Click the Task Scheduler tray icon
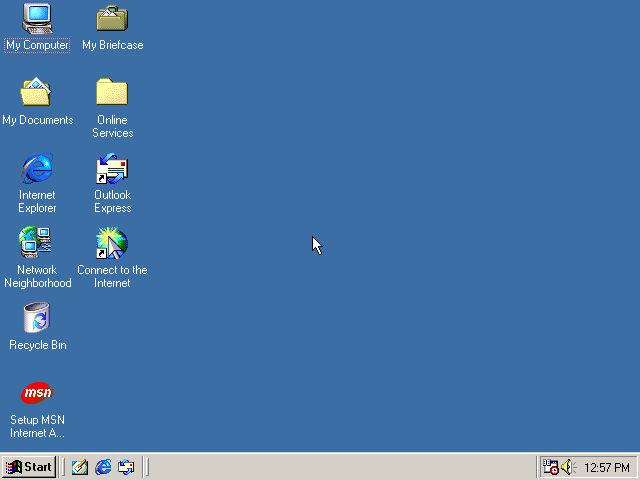Screen dimensions: 640x480 [550, 467]
